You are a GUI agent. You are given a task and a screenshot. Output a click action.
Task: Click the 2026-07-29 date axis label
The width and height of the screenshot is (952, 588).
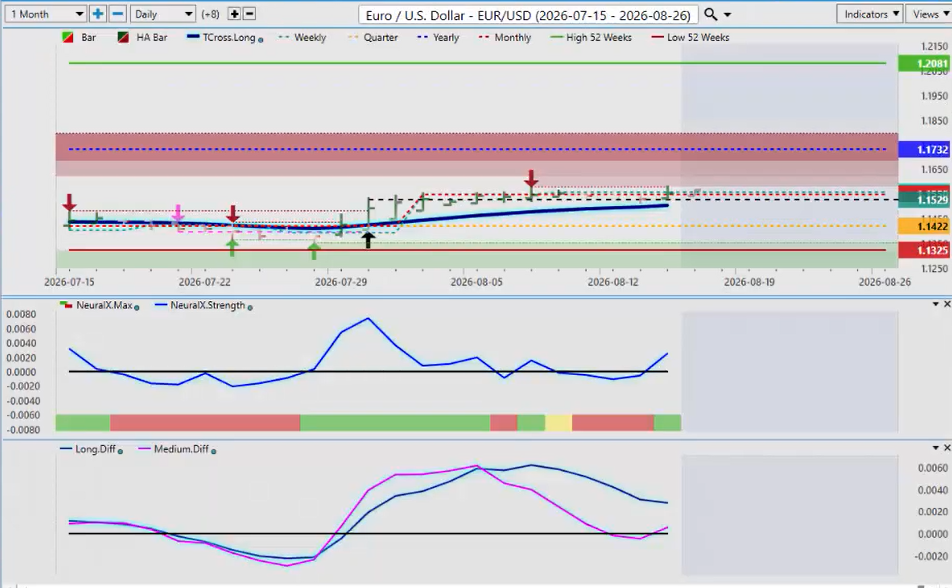341,282
